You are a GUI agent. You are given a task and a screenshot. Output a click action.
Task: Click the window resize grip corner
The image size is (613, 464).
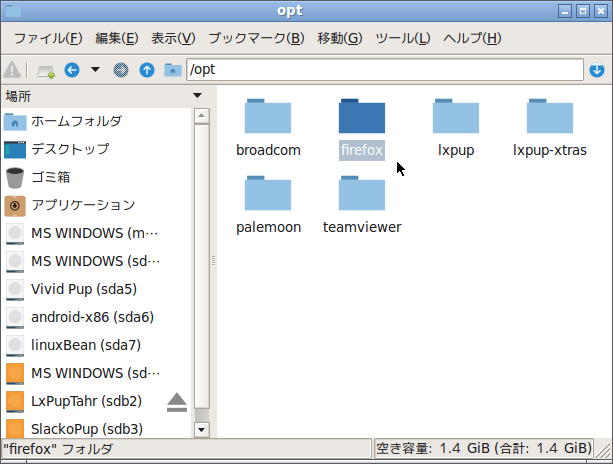click(x=603, y=449)
